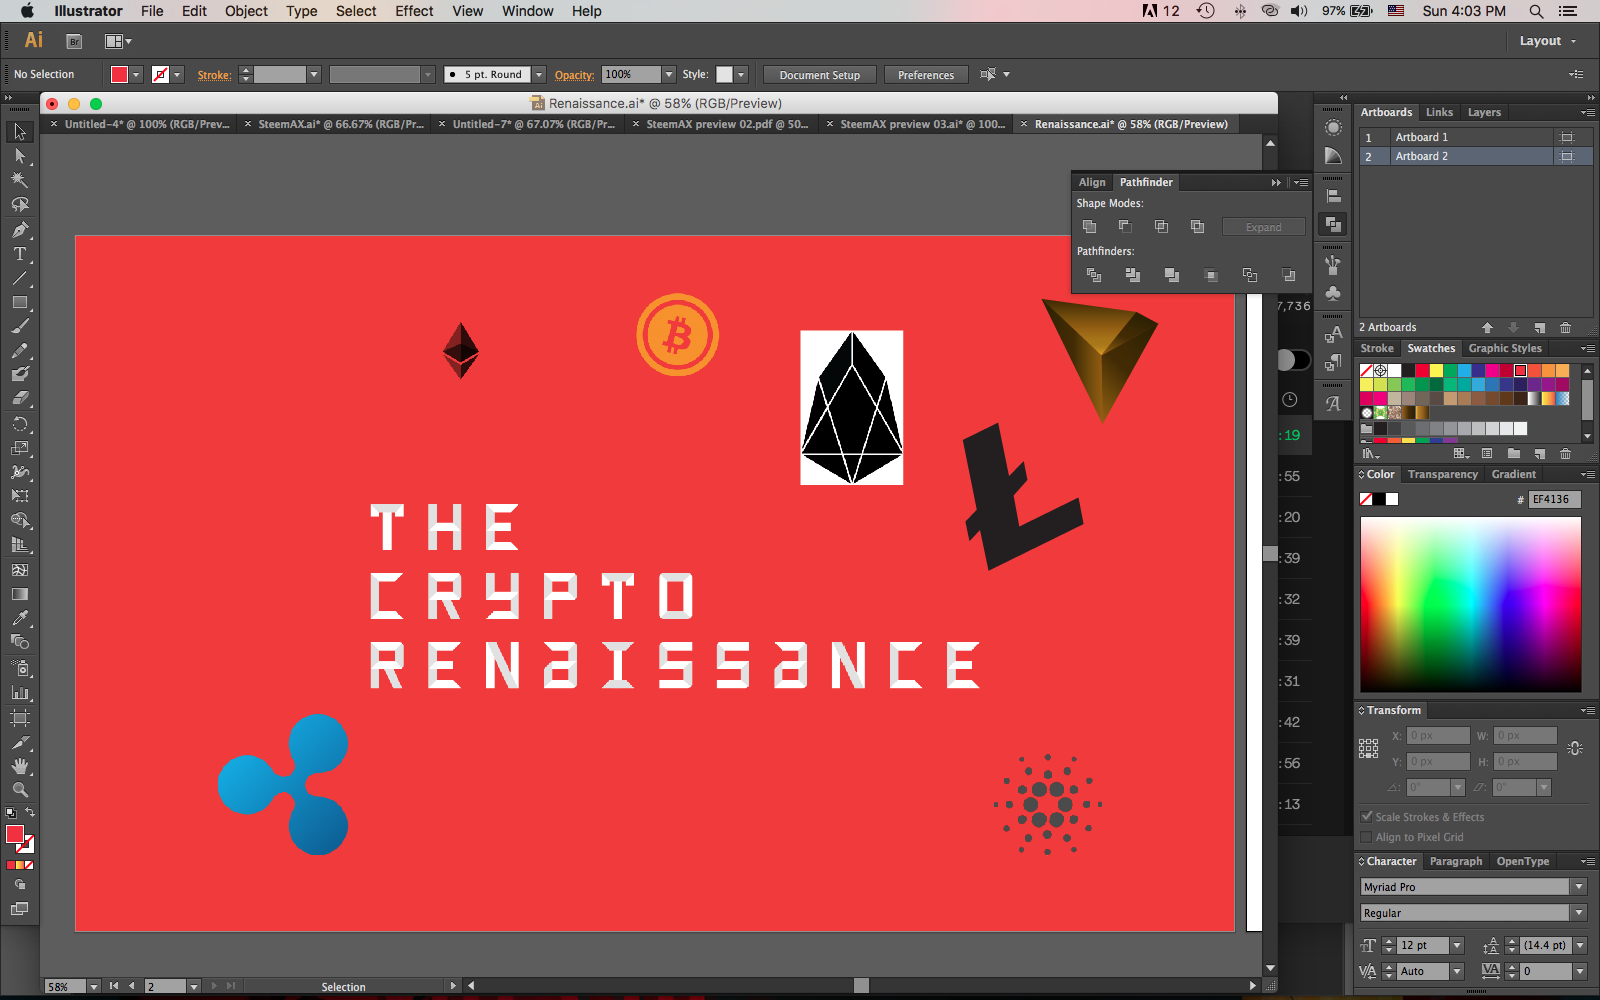The height and width of the screenshot is (1000, 1600).
Task: Pick the Pen tool in the toolbar
Action: pos(19,230)
